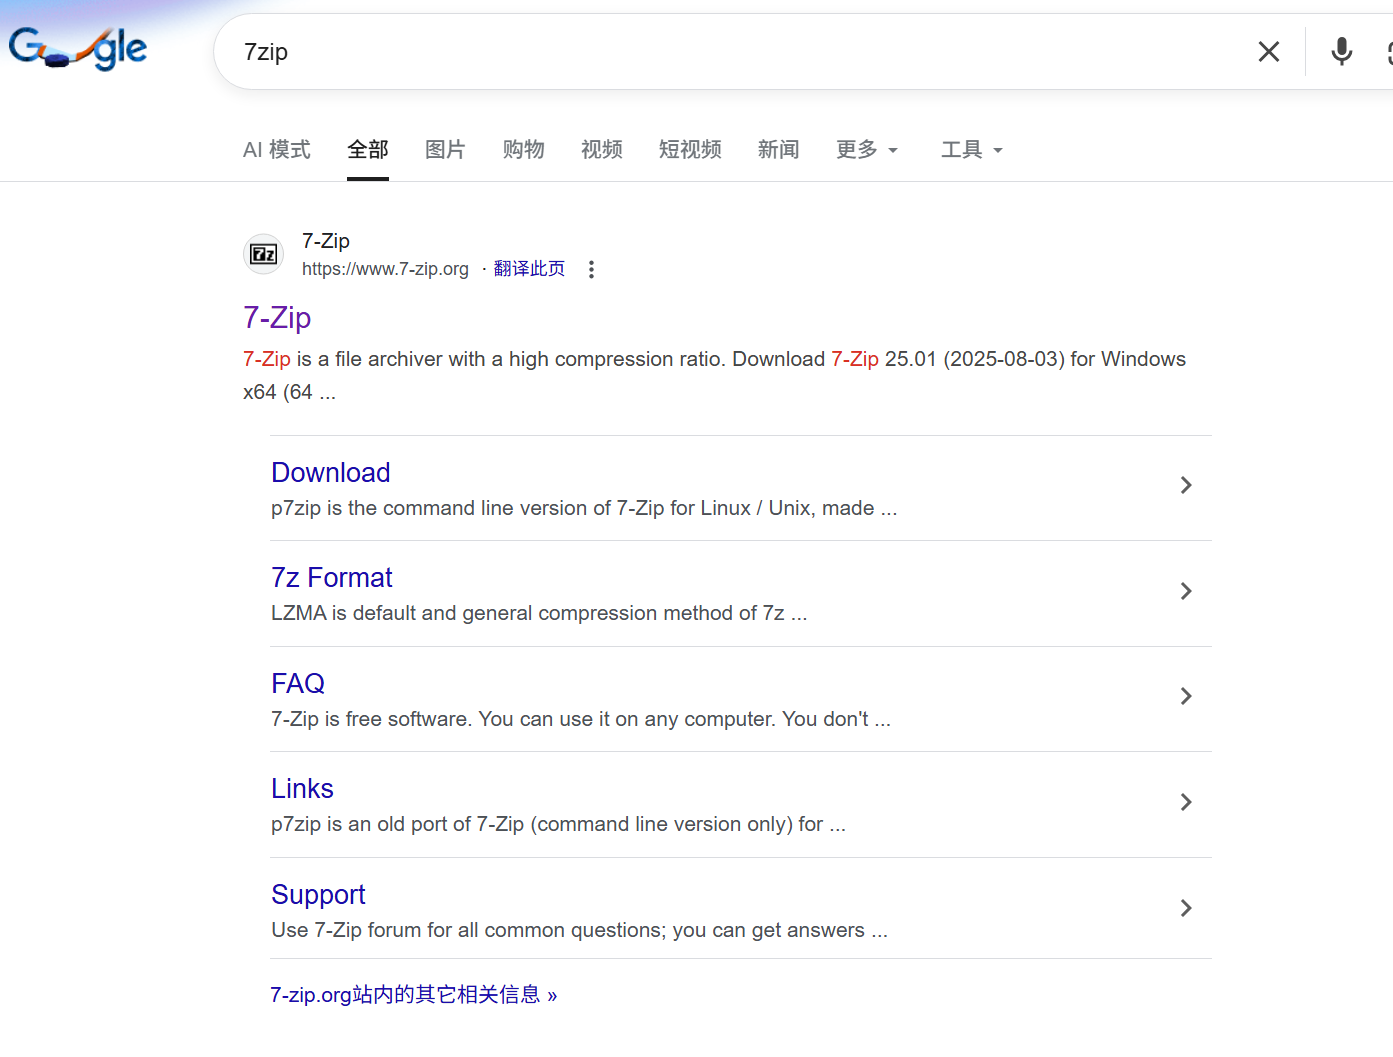Clear the search box with X icon

click(1269, 51)
